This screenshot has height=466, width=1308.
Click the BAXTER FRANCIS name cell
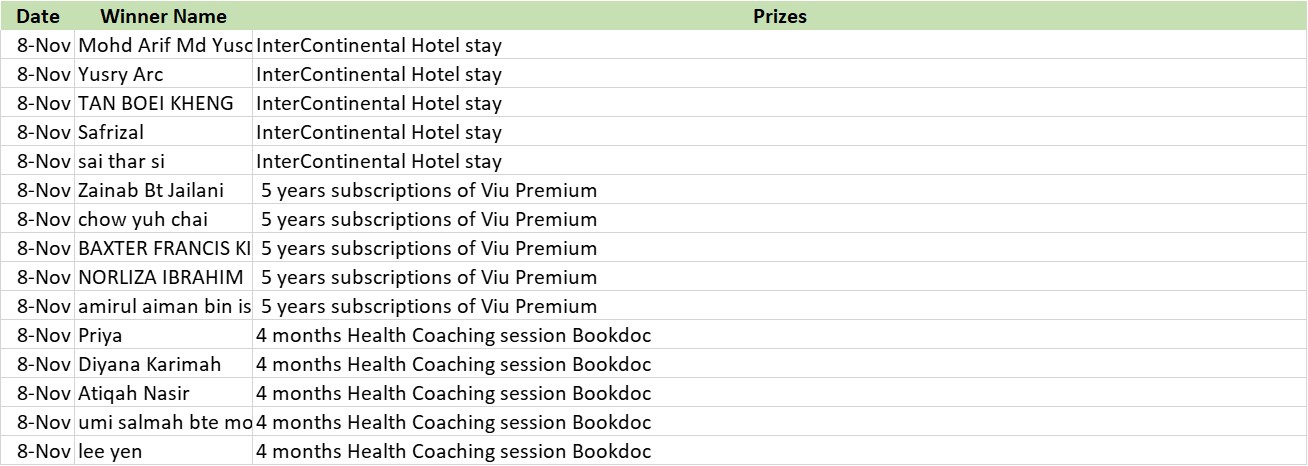[163, 248]
